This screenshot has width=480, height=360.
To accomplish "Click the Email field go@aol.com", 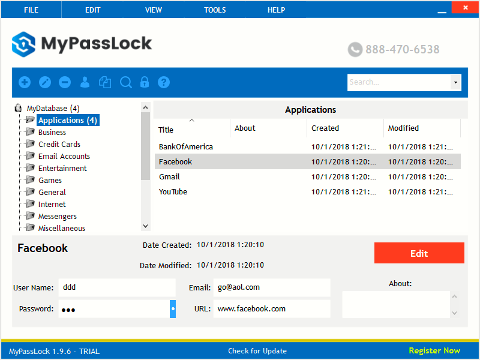I will 272,287.
